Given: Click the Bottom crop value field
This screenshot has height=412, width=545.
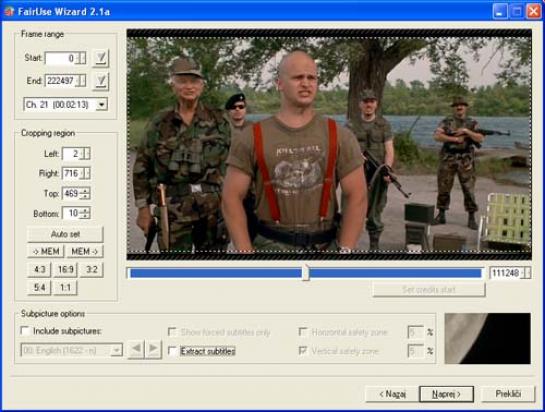Looking at the screenshot, I should (72, 213).
